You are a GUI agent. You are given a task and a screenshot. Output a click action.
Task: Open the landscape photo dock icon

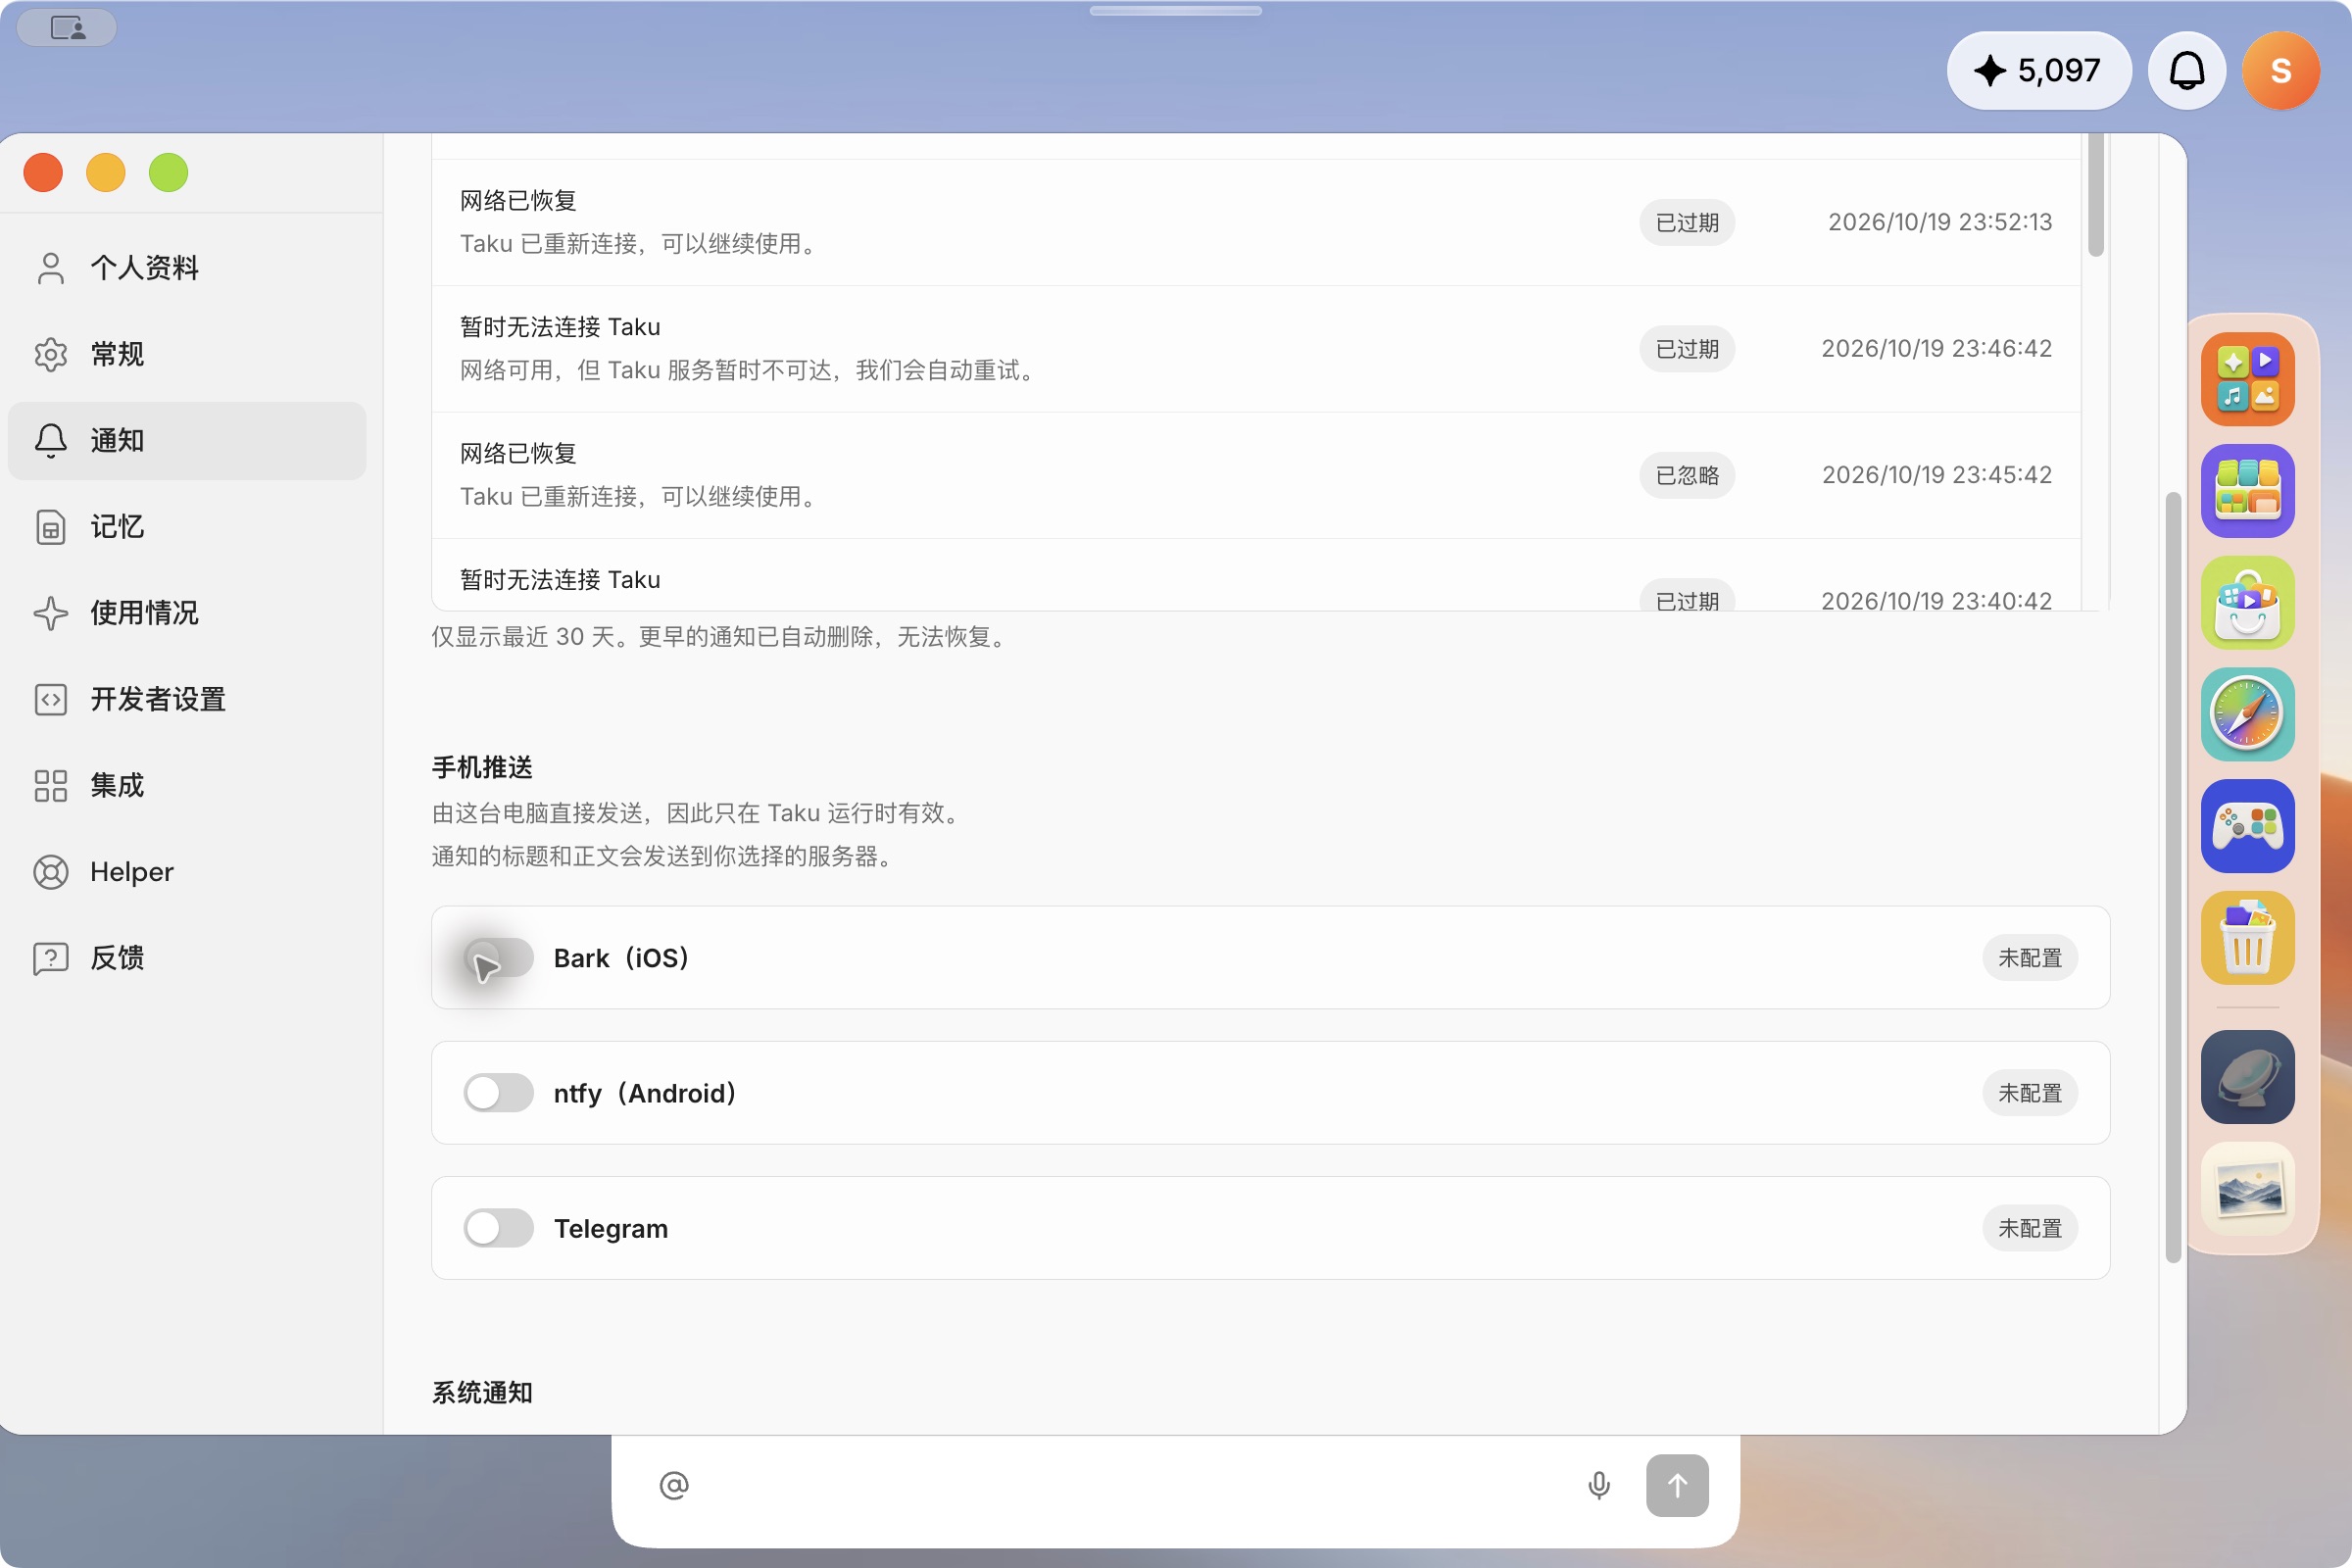pyautogui.click(x=2247, y=1189)
